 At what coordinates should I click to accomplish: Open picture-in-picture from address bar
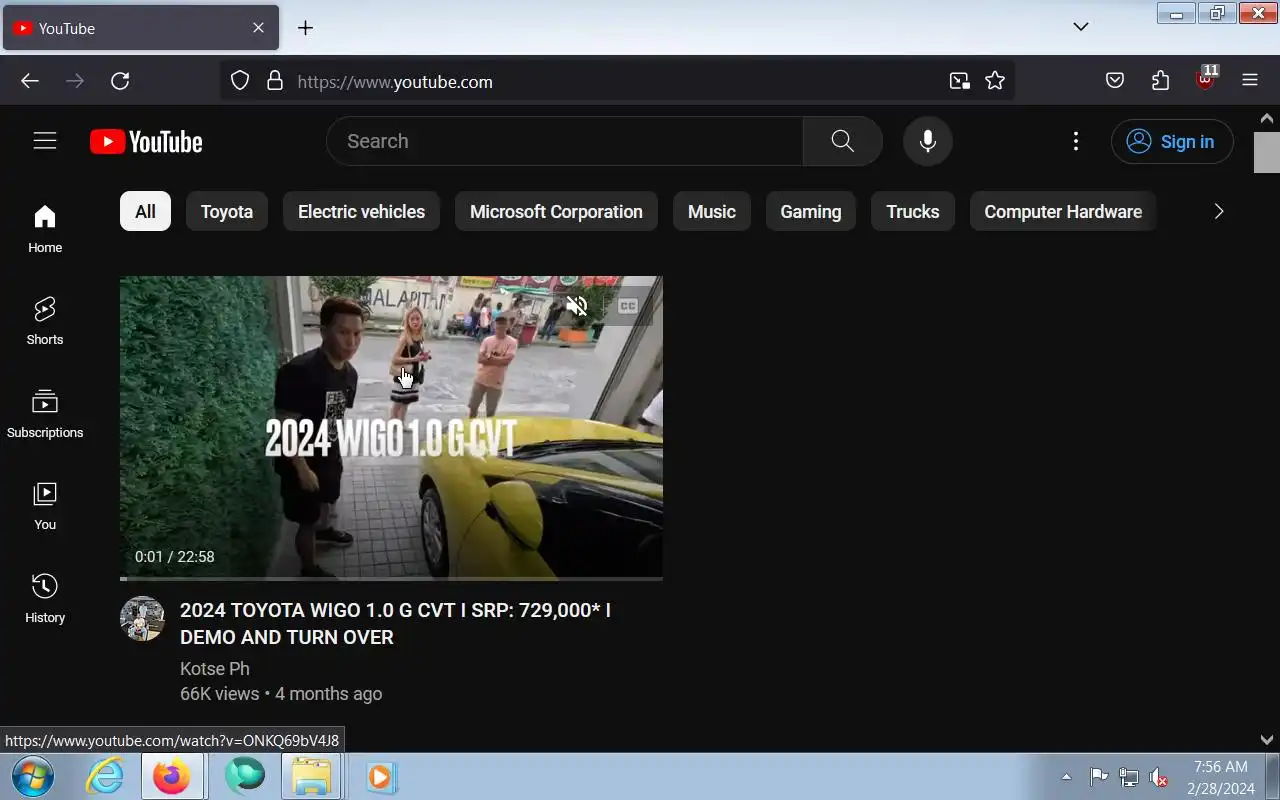959,81
